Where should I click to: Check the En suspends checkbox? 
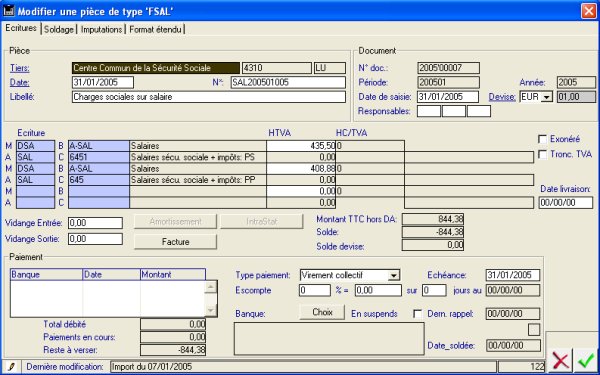coord(418,314)
